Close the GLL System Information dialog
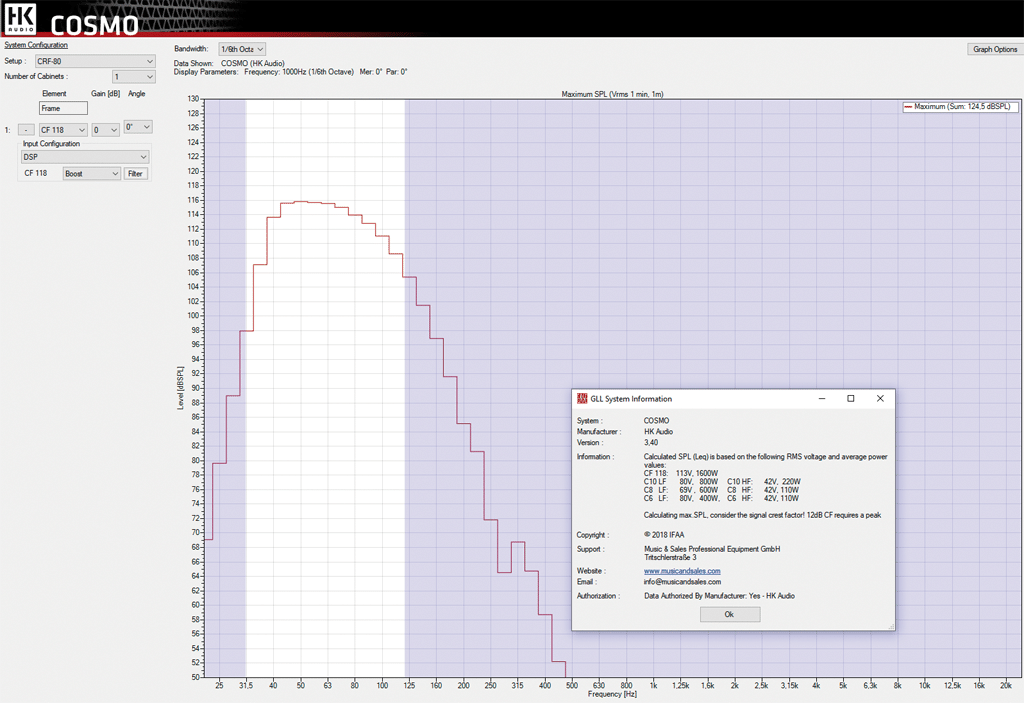This screenshot has height=703, width=1024. (880, 398)
